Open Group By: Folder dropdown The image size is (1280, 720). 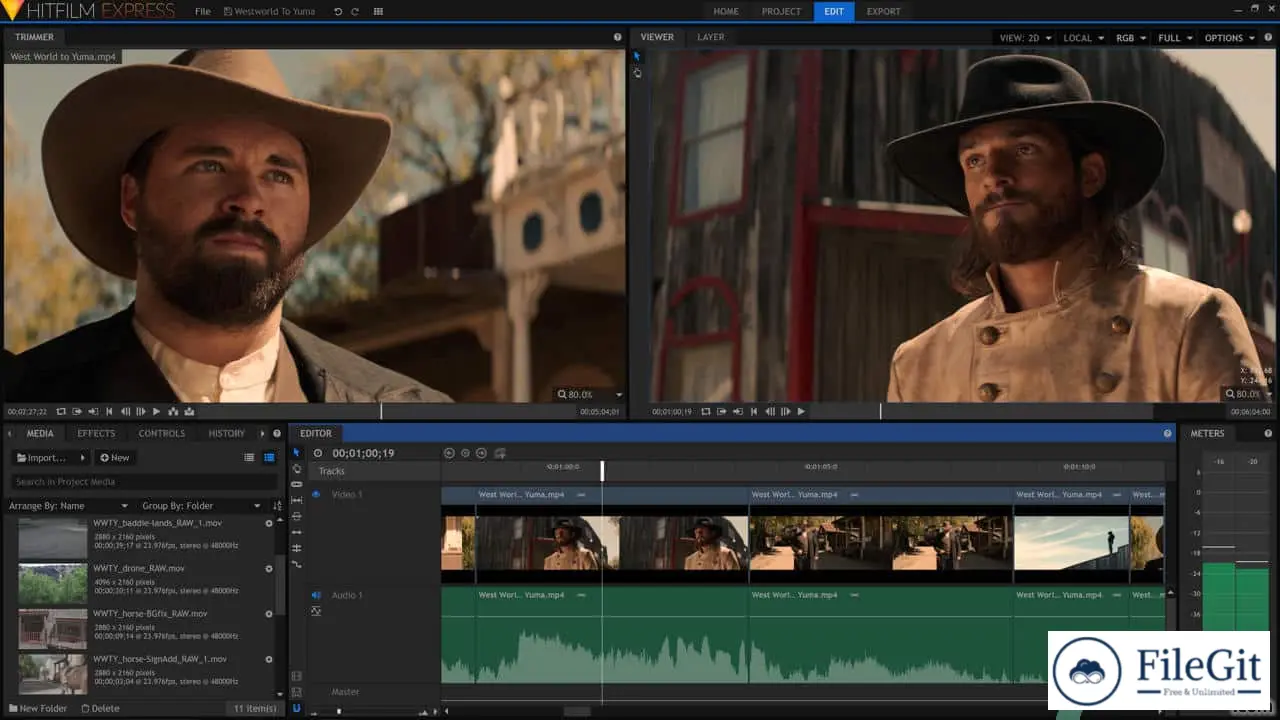(x=202, y=506)
